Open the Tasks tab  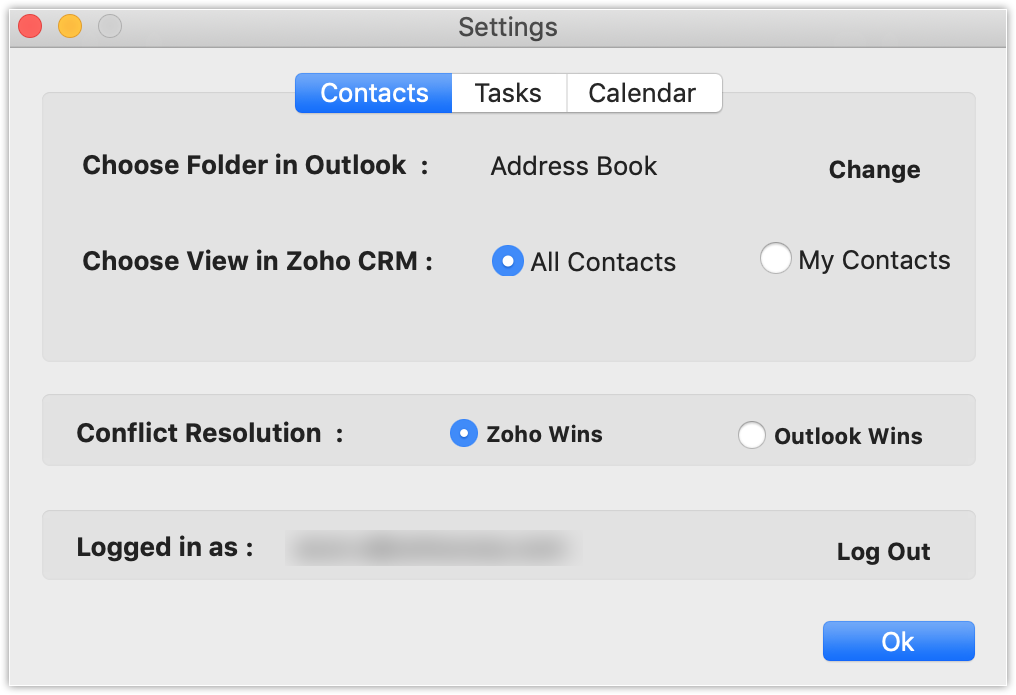(508, 94)
